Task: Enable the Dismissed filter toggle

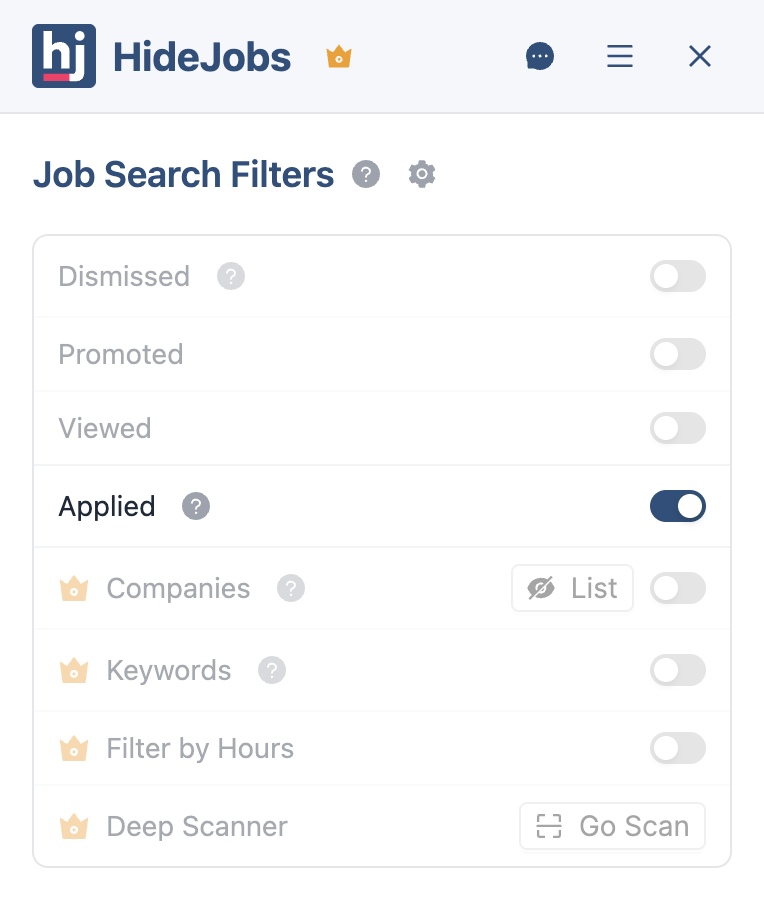Action: tap(678, 276)
